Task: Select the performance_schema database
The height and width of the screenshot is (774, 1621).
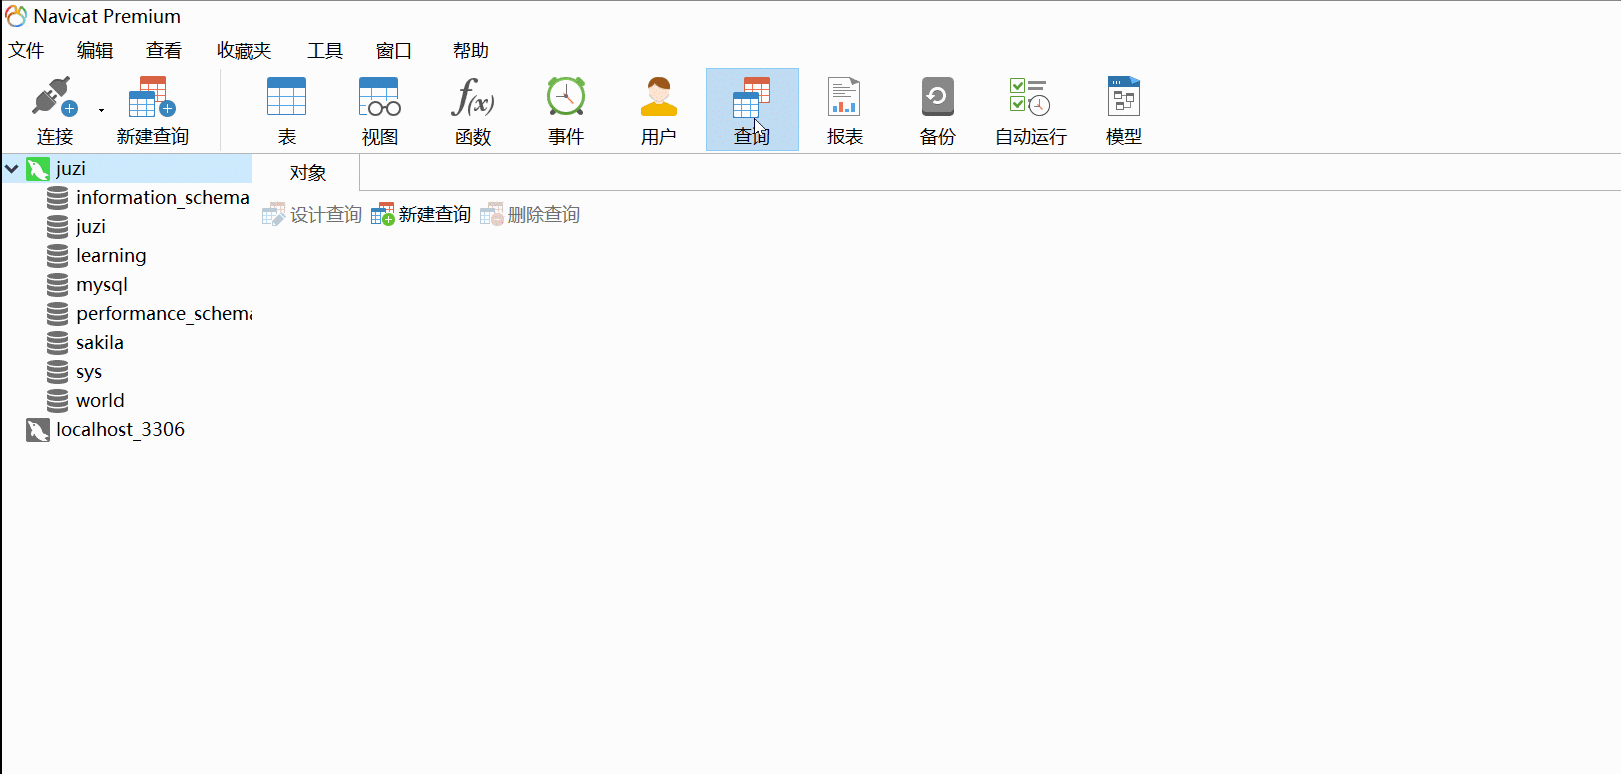Action: coord(164,314)
